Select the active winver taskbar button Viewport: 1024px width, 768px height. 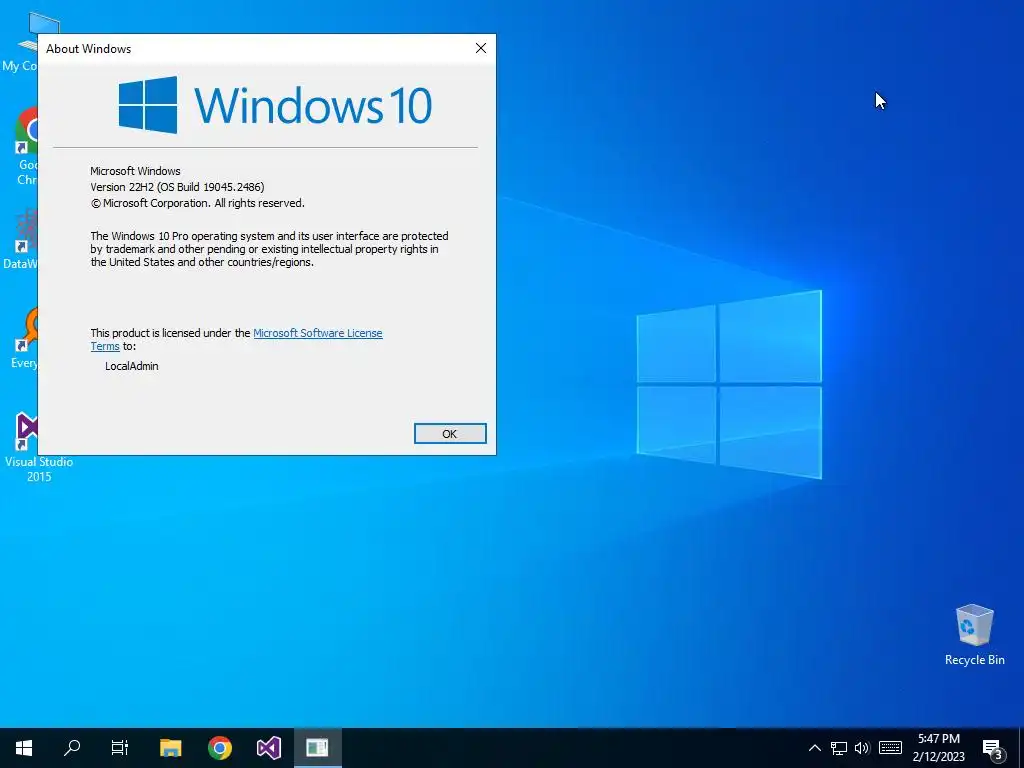click(x=317, y=748)
